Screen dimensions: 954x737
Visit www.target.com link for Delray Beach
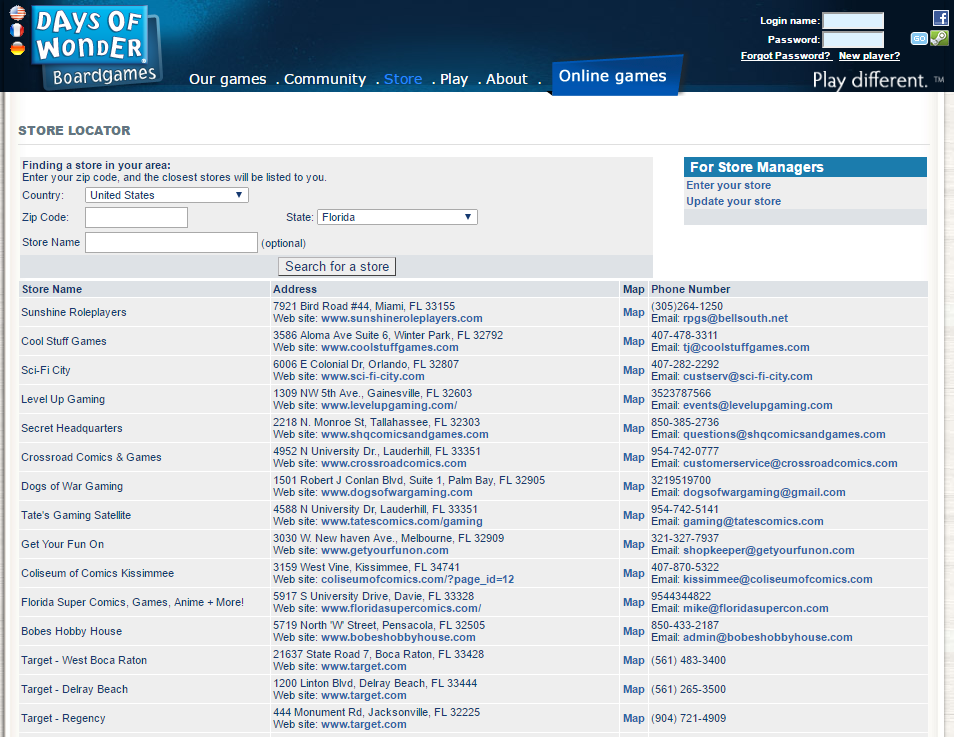coord(364,696)
